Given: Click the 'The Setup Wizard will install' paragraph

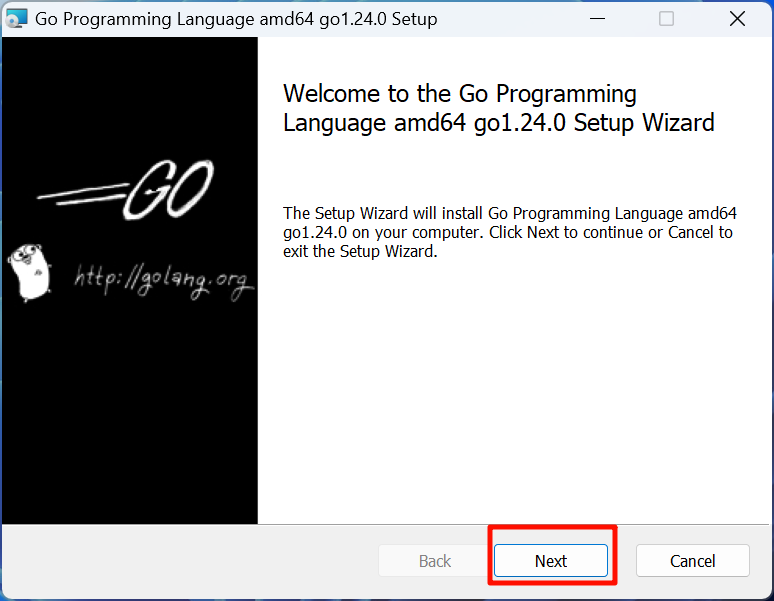Looking at the screenshot, I should point(510,232).
